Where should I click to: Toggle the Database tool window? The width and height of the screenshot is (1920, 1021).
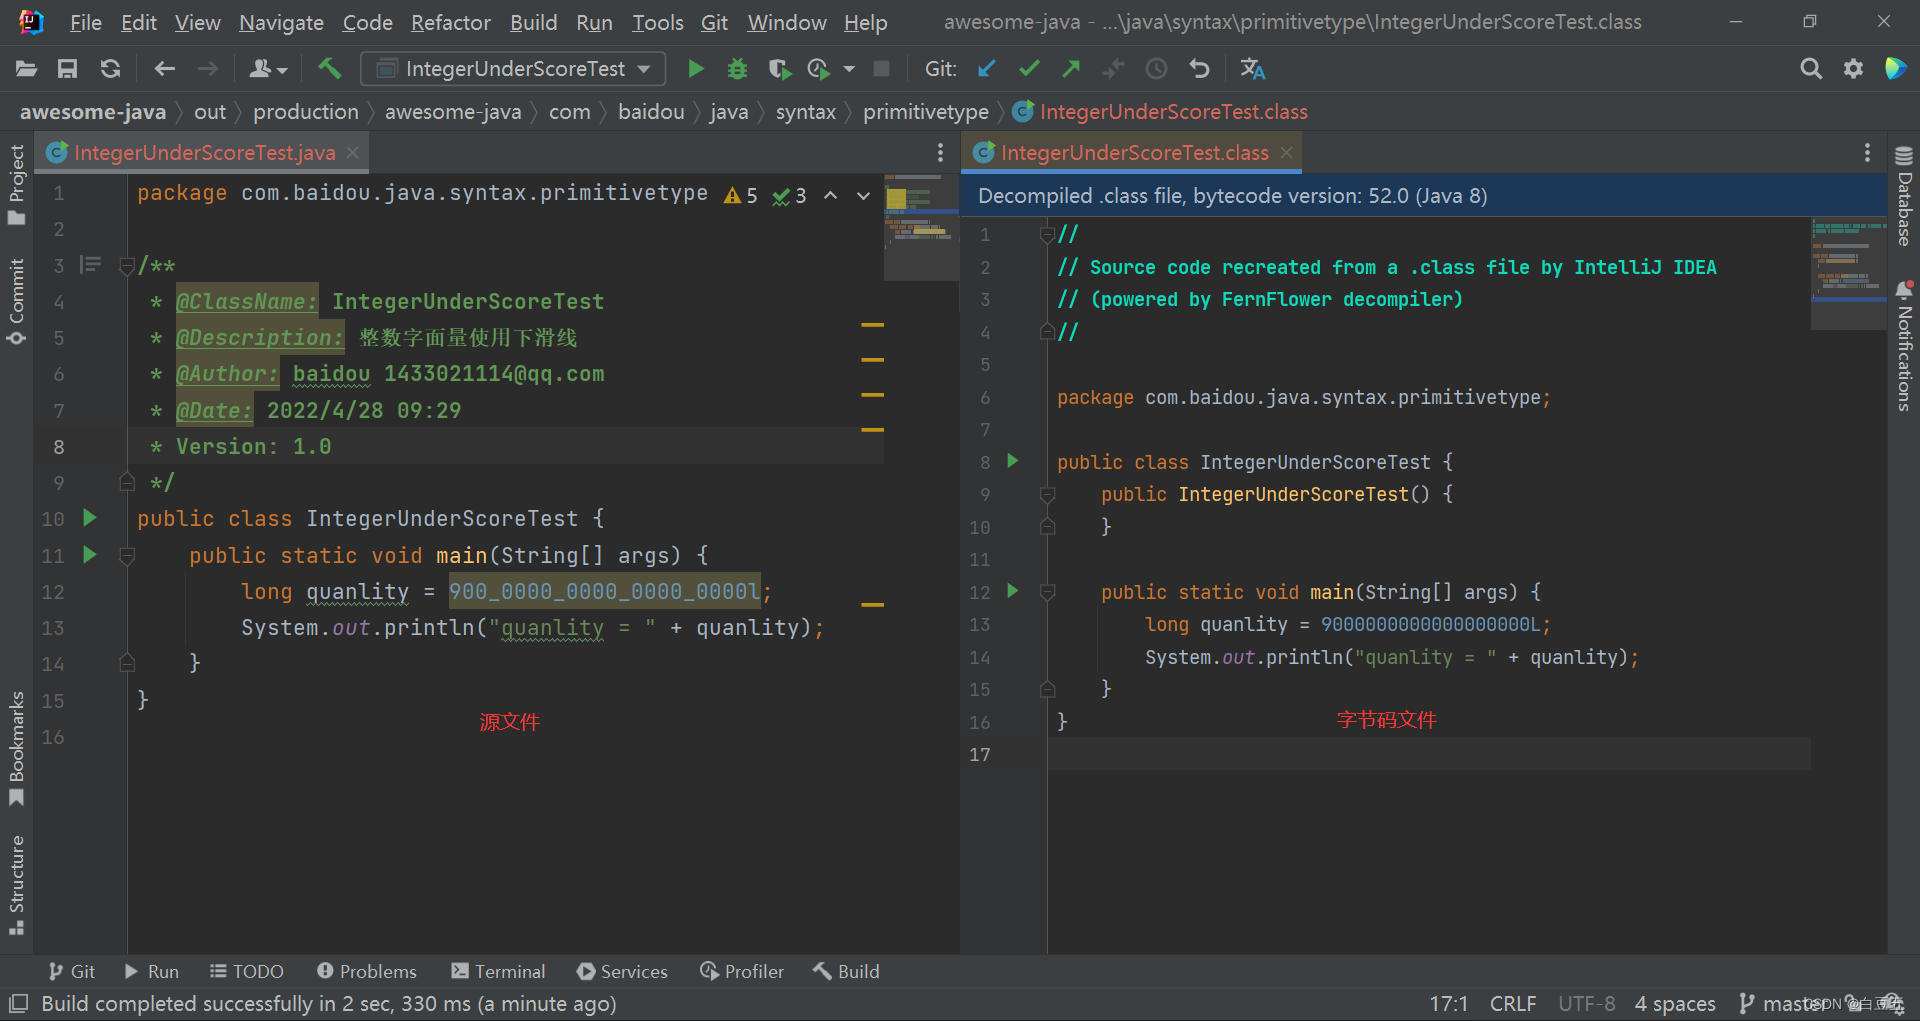[1904, 196]
